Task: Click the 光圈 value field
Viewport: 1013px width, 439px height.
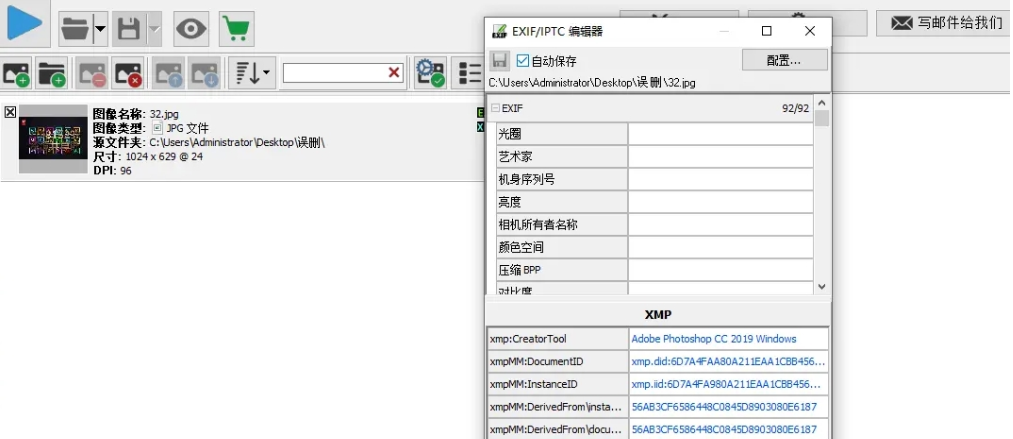Action: pyautogui.click(x=720, y=134)
